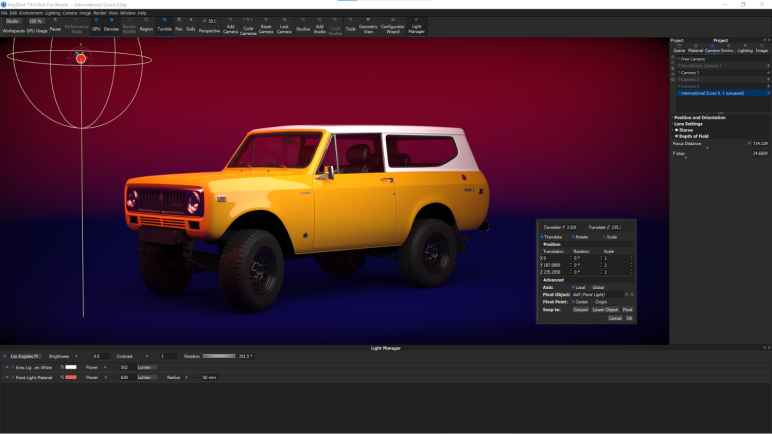Screen dimensions: 772x434
Task: Open the Configurator Wizard
Action: (x=393, y=26)
